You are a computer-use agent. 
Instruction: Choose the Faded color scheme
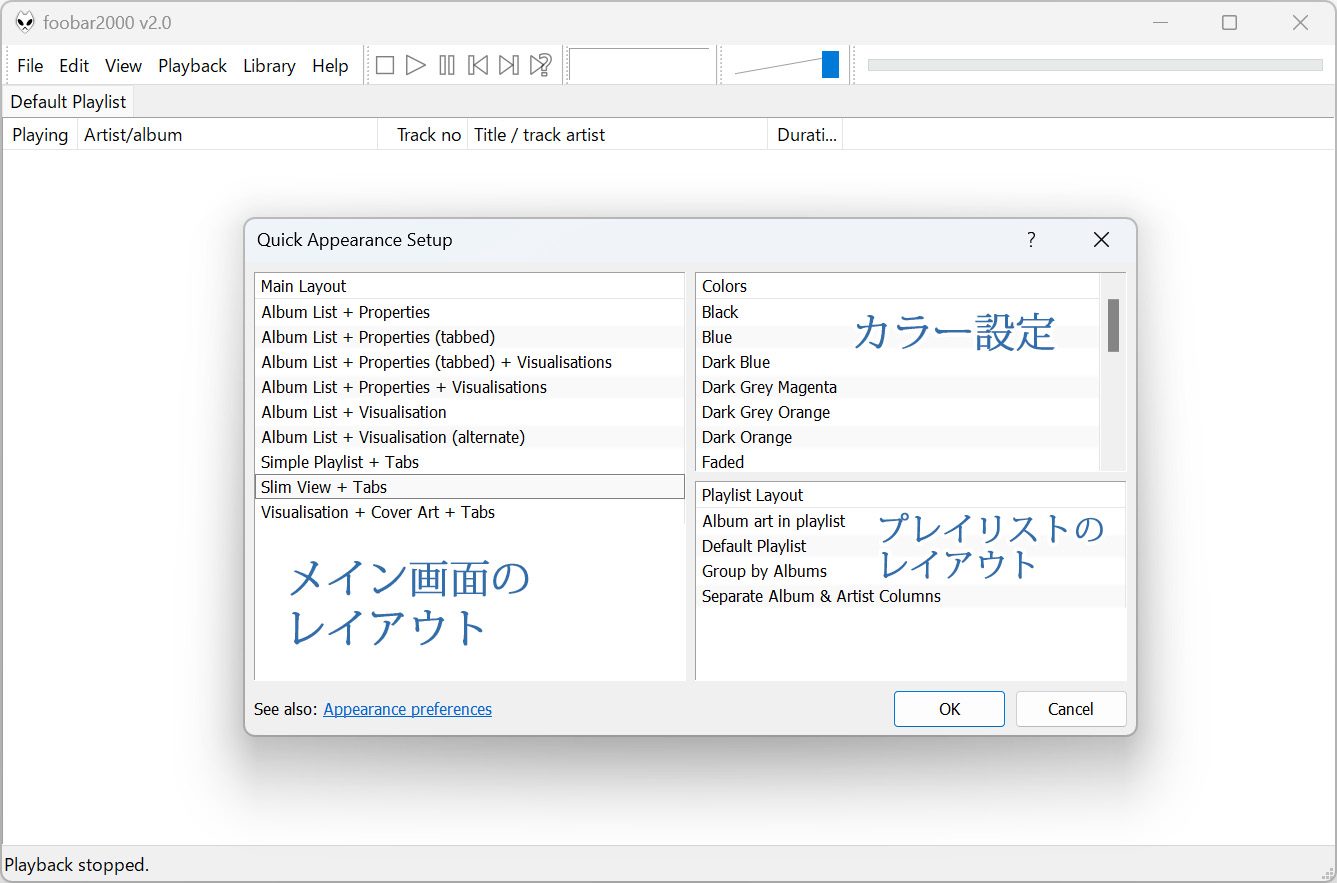tap(897, 462)
